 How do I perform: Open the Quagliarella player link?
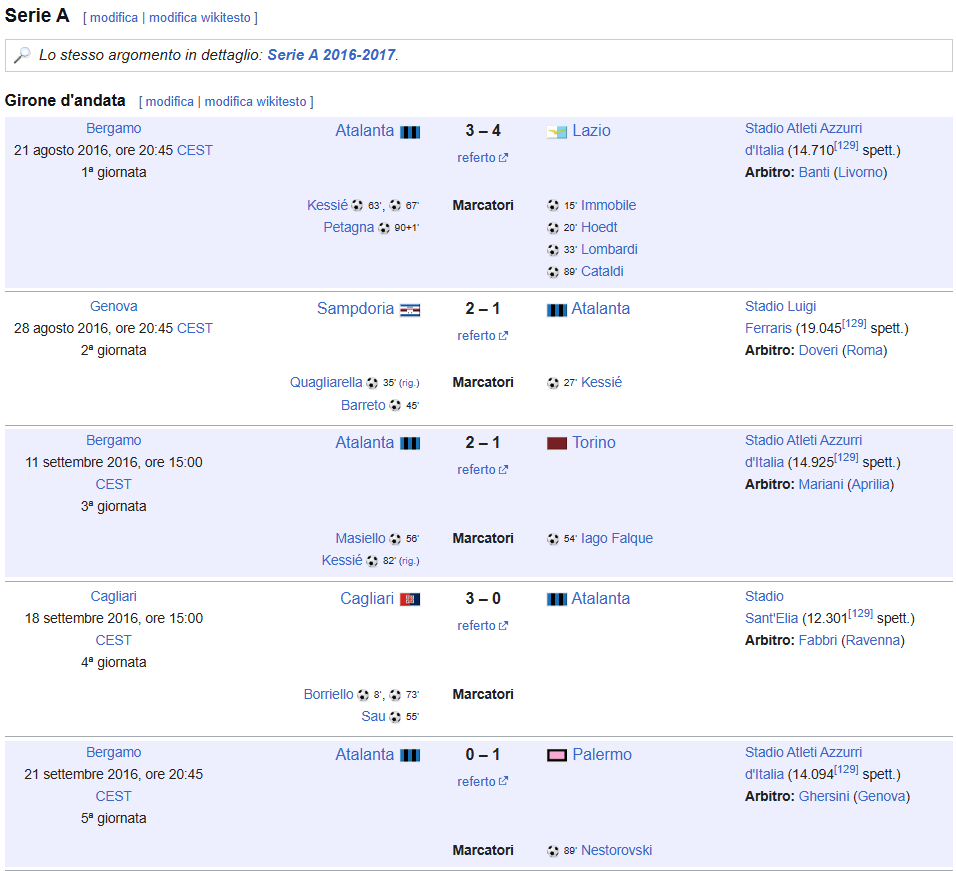point(326,383)
